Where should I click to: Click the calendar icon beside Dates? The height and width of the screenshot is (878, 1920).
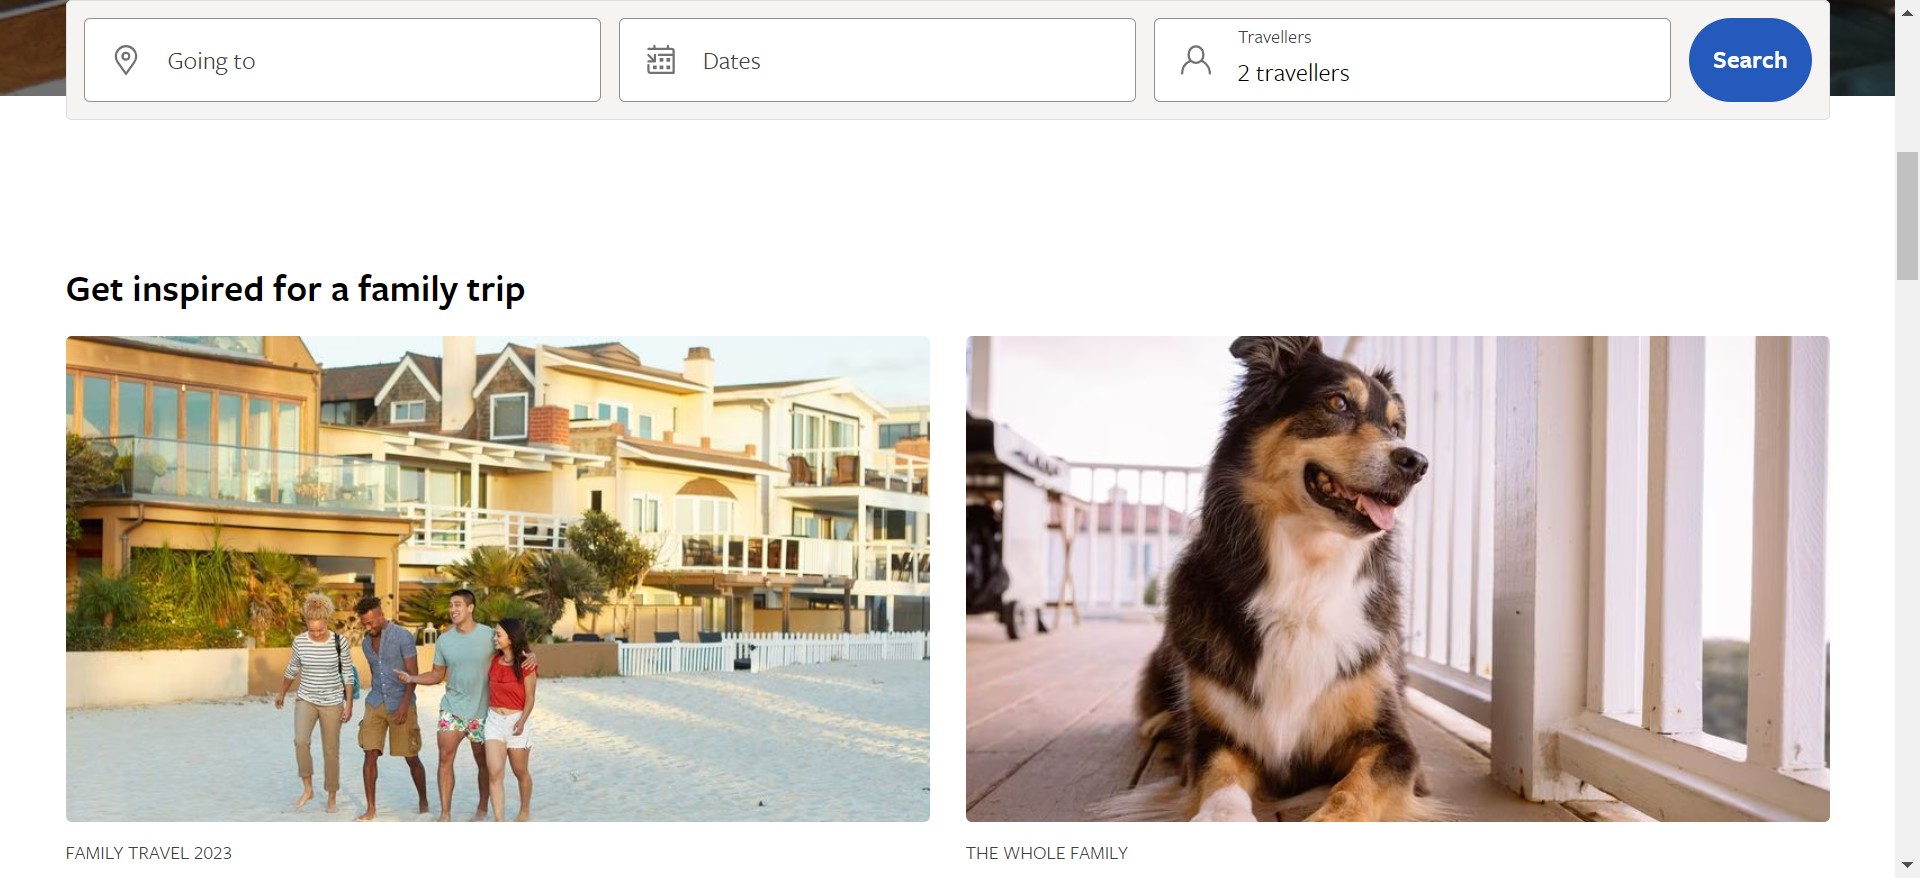(660, 60)
